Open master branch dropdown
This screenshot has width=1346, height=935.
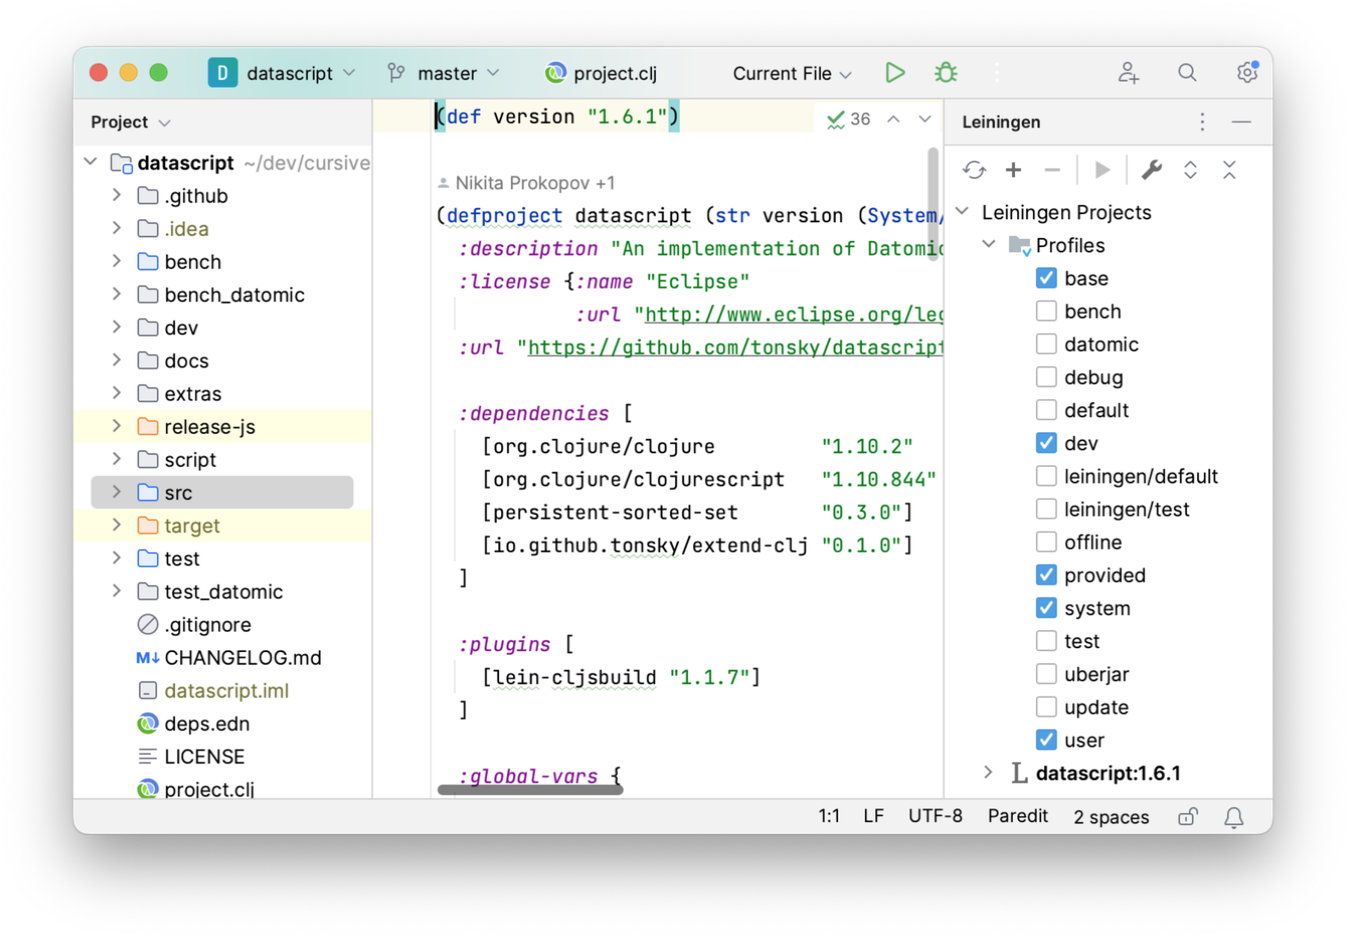point(443,73)
